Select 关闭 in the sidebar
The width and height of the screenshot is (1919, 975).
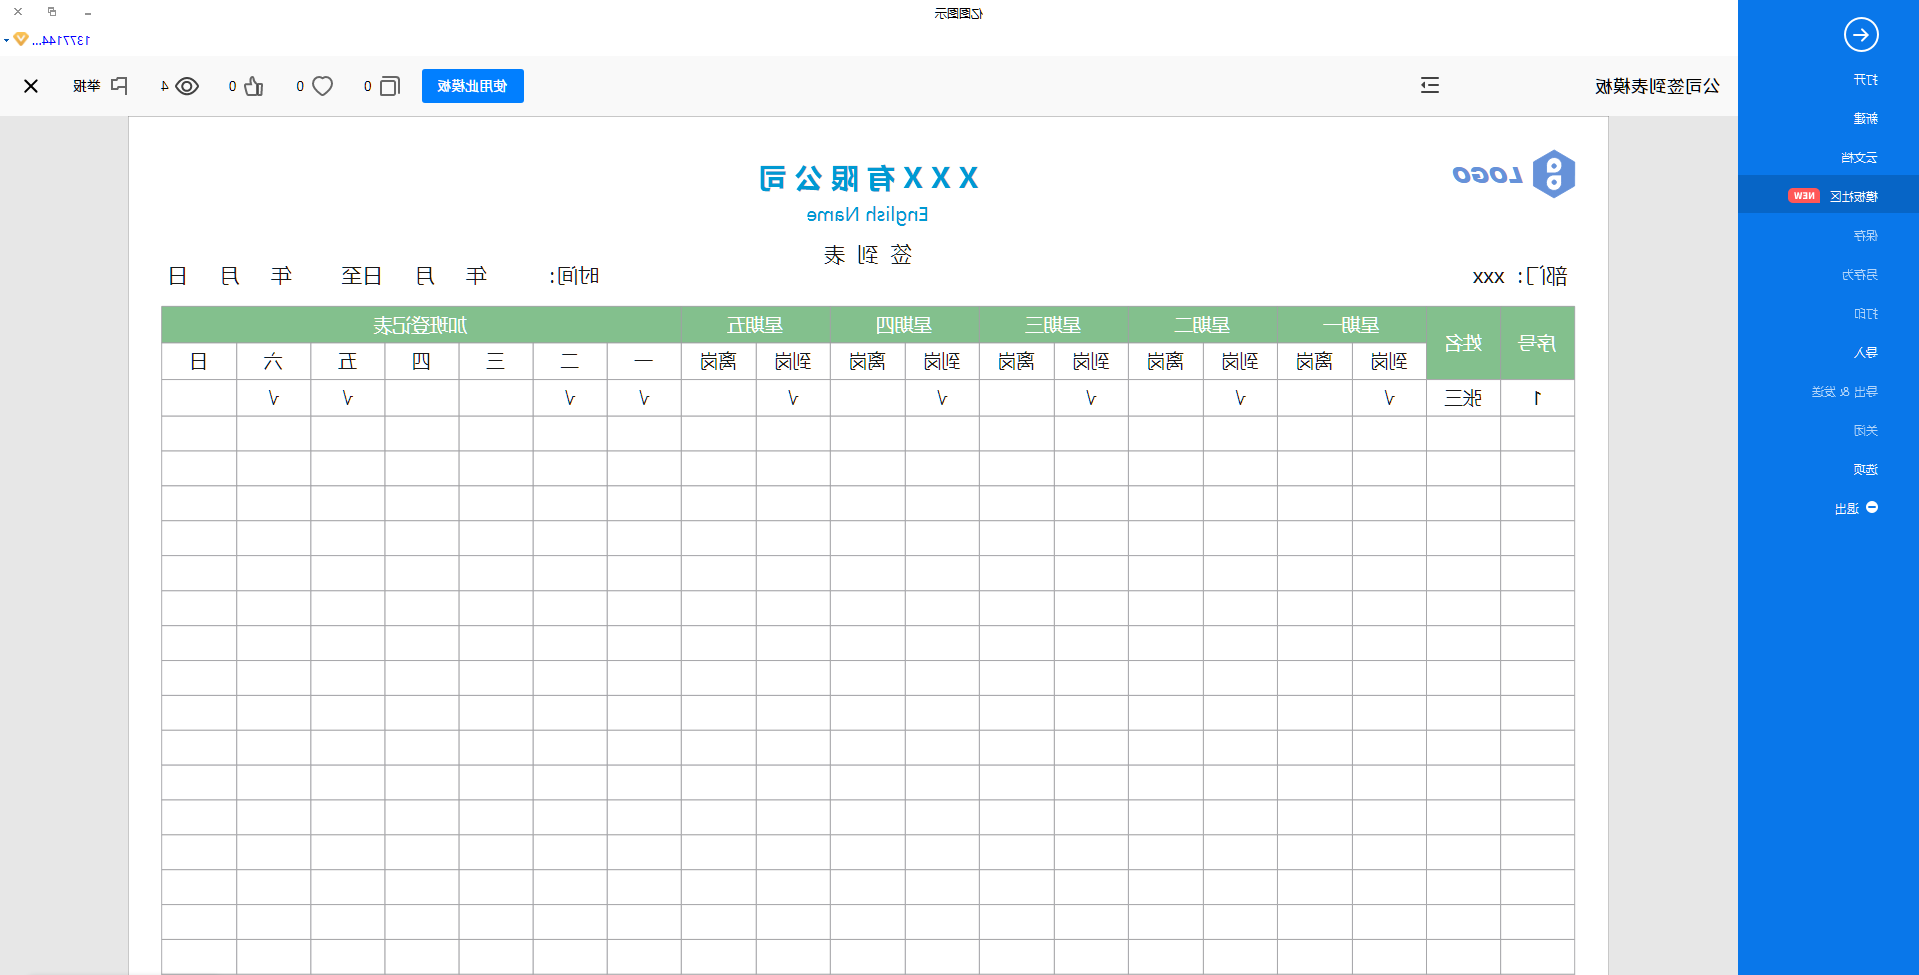click(x=1866, y=431)
